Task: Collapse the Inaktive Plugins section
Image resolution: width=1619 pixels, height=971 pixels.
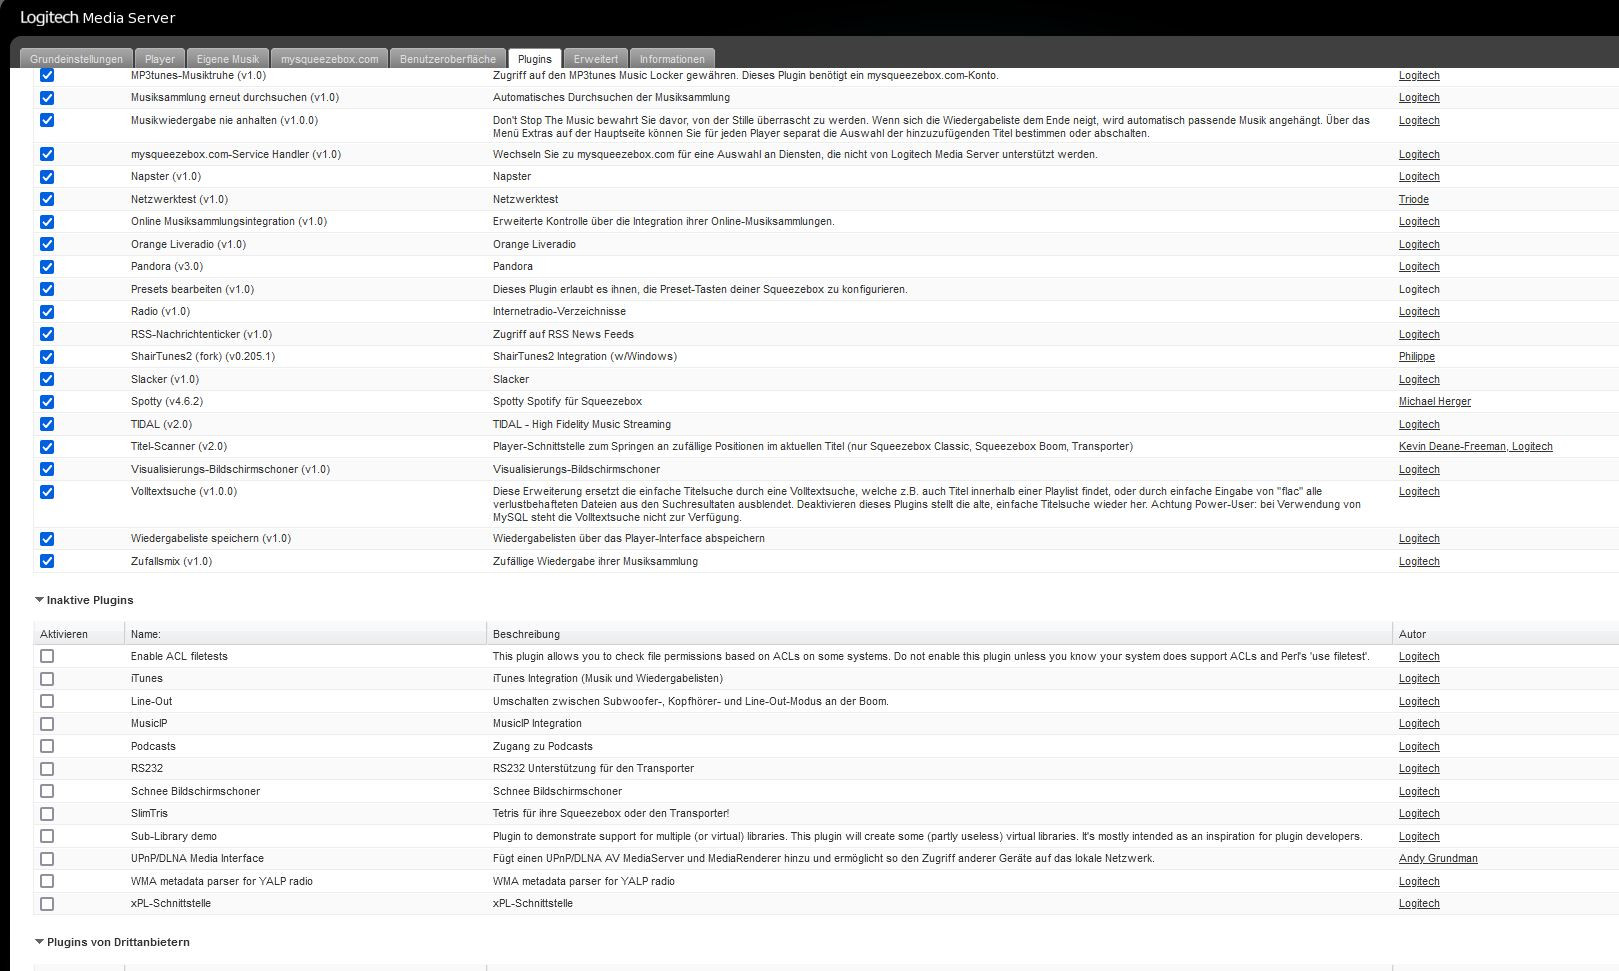Action: coord(84,600)
